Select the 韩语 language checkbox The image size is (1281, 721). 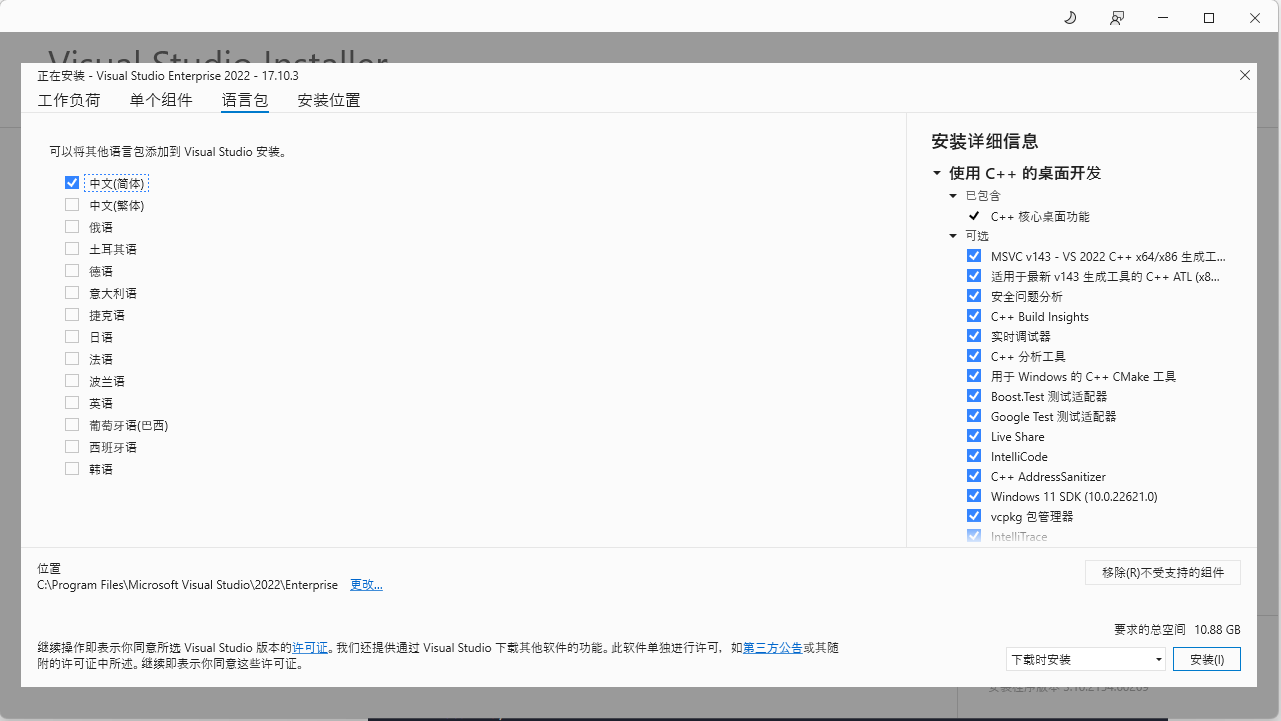click(x=72, y=469)
